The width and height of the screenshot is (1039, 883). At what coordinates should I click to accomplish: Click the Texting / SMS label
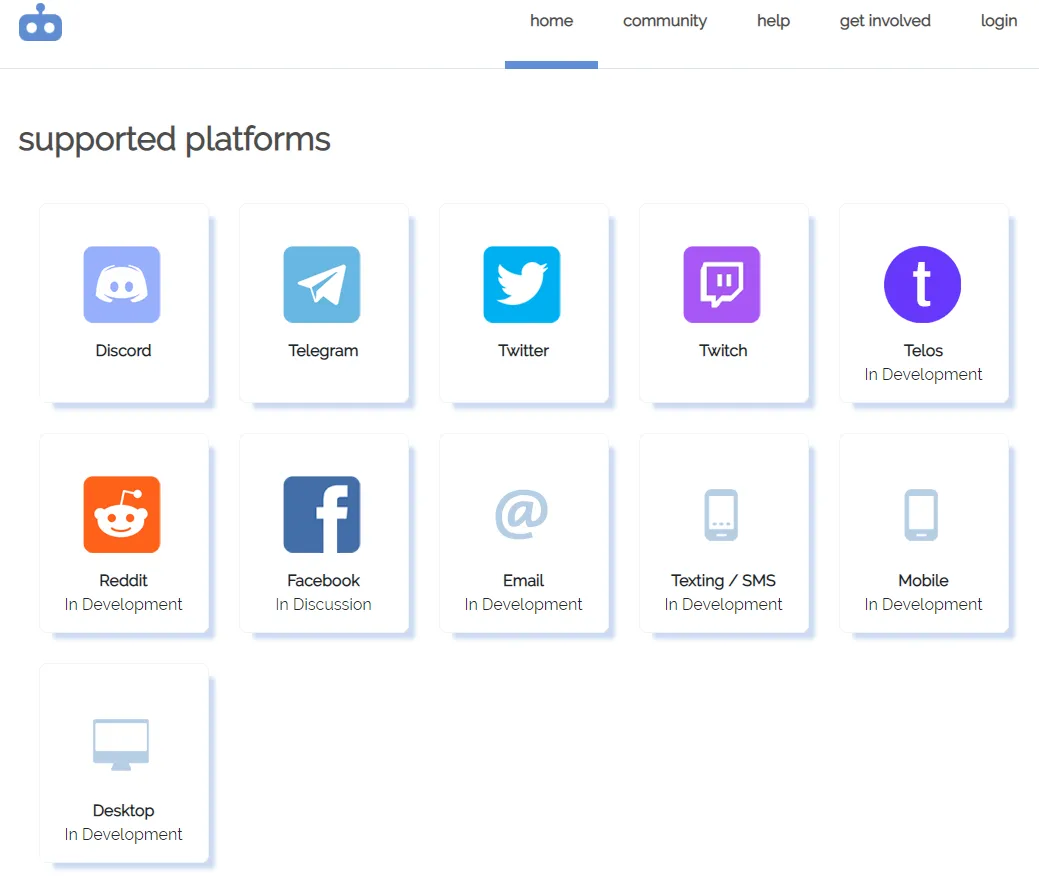(723, 581)
